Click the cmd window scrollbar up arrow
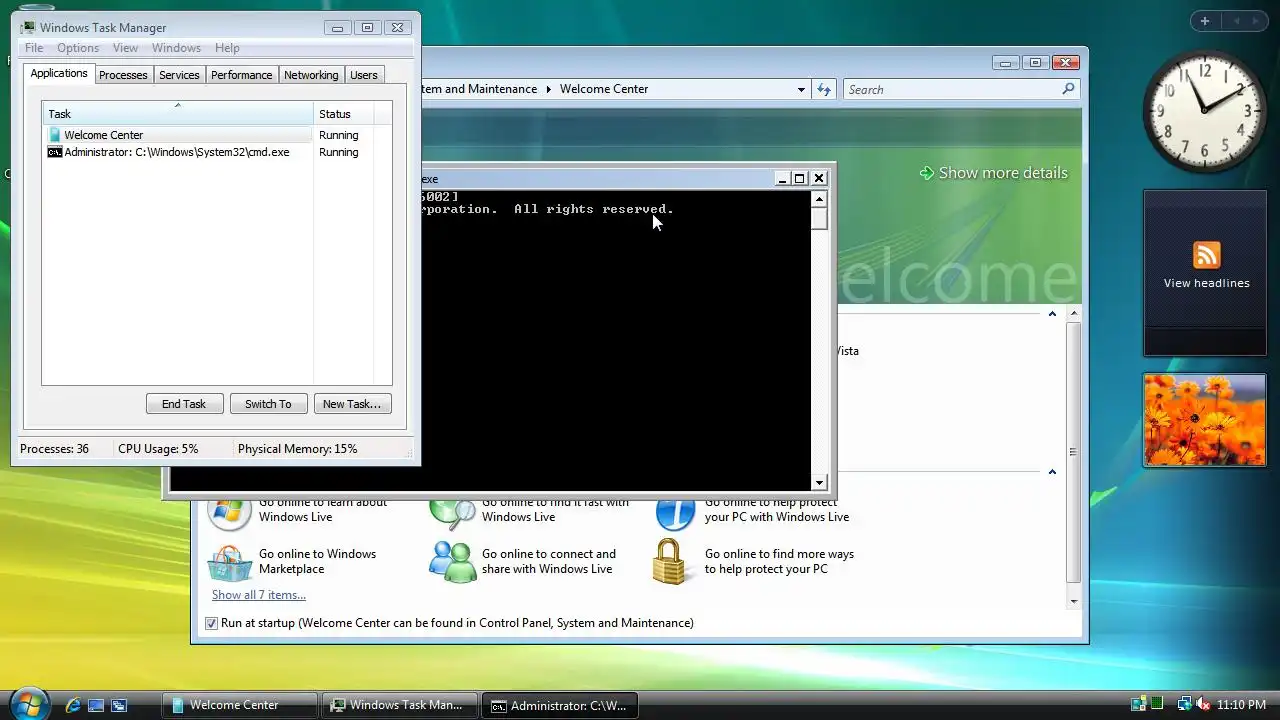The height and width of the screenshot is (720, 1280). pyautogui.click(x=819, y=198)
